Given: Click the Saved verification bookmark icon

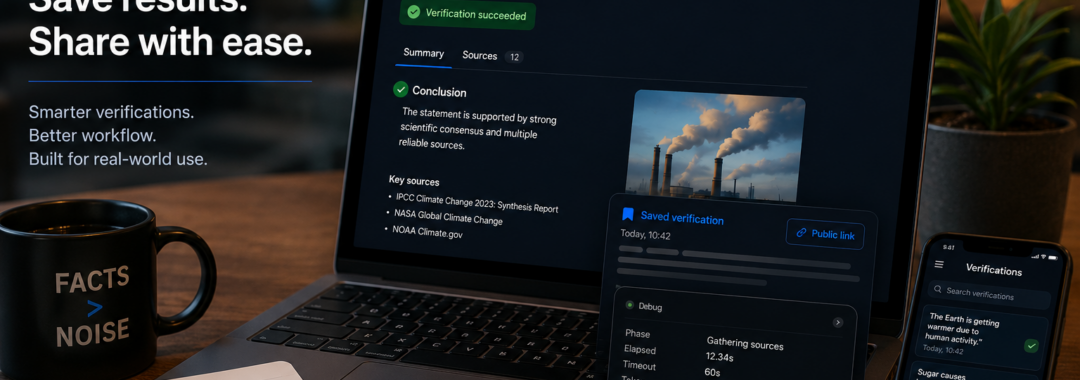Looking at the screenshot, I should click(x=627, y=215).
